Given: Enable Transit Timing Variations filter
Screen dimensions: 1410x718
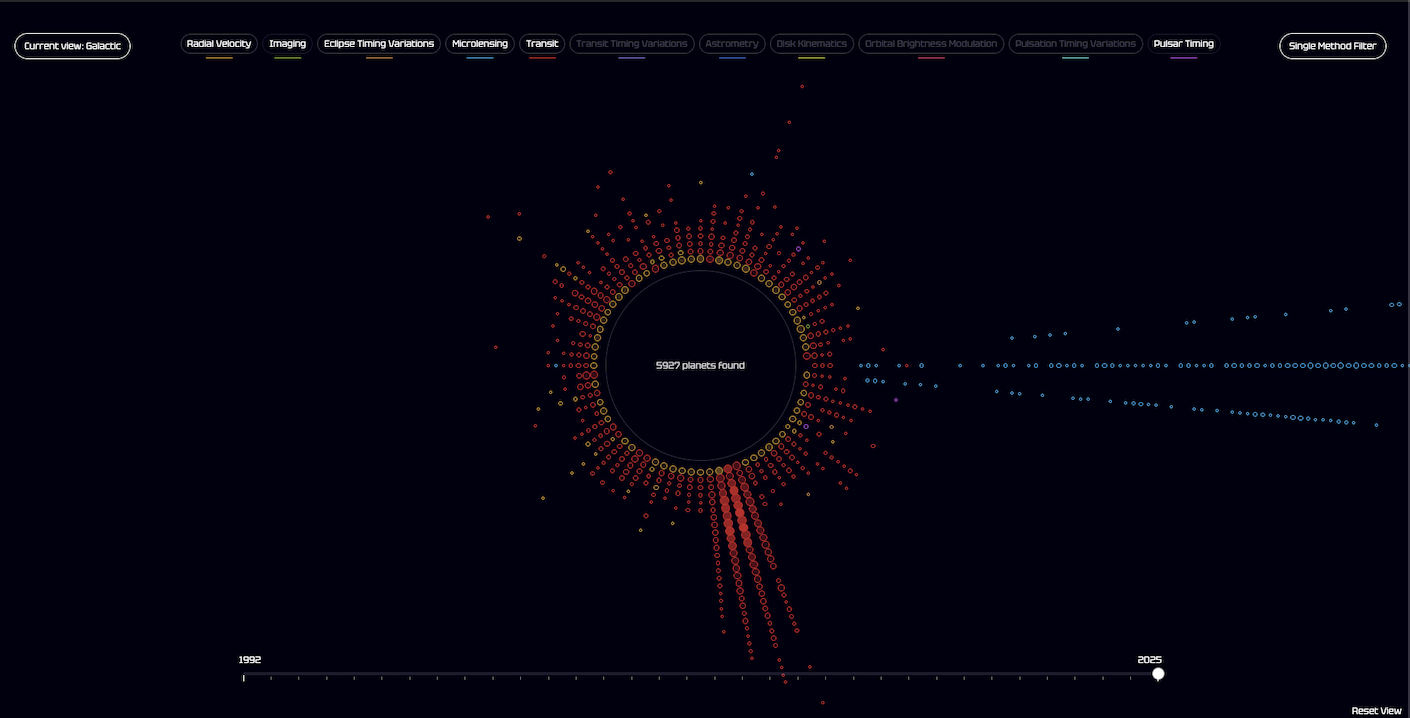Looking at the screenshot, I should (x=631, y=44).
